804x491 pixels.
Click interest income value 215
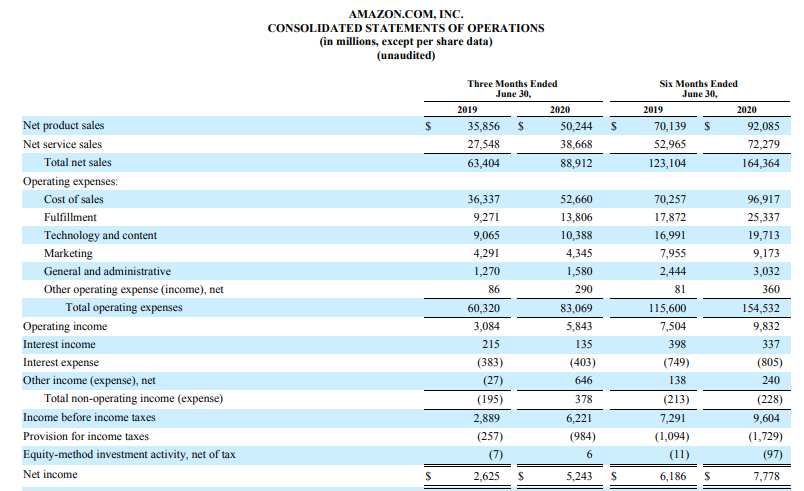click(x=491, y=344)
